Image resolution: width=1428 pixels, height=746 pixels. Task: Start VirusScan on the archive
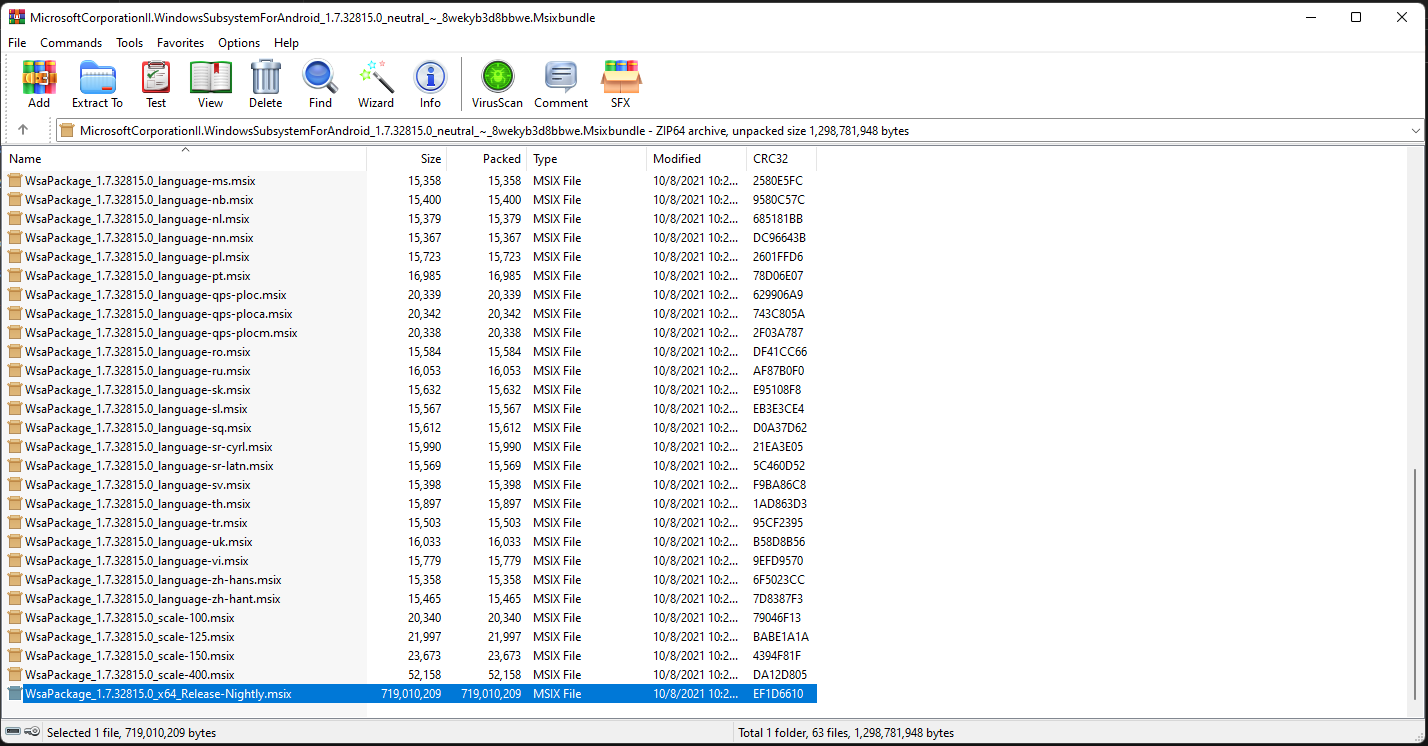point(497,84)
